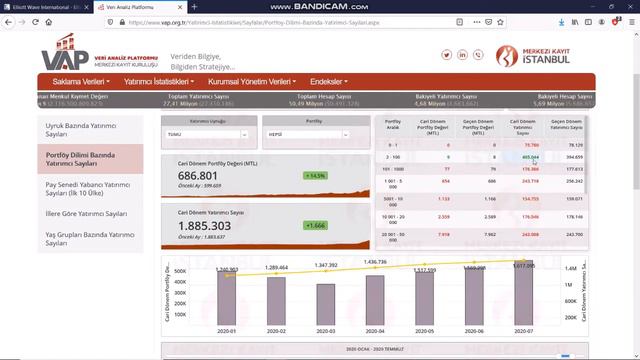Click the Toplam Hesap Sayısı ticker item
The image size is (640, 360).
click(x=324, y=100)
